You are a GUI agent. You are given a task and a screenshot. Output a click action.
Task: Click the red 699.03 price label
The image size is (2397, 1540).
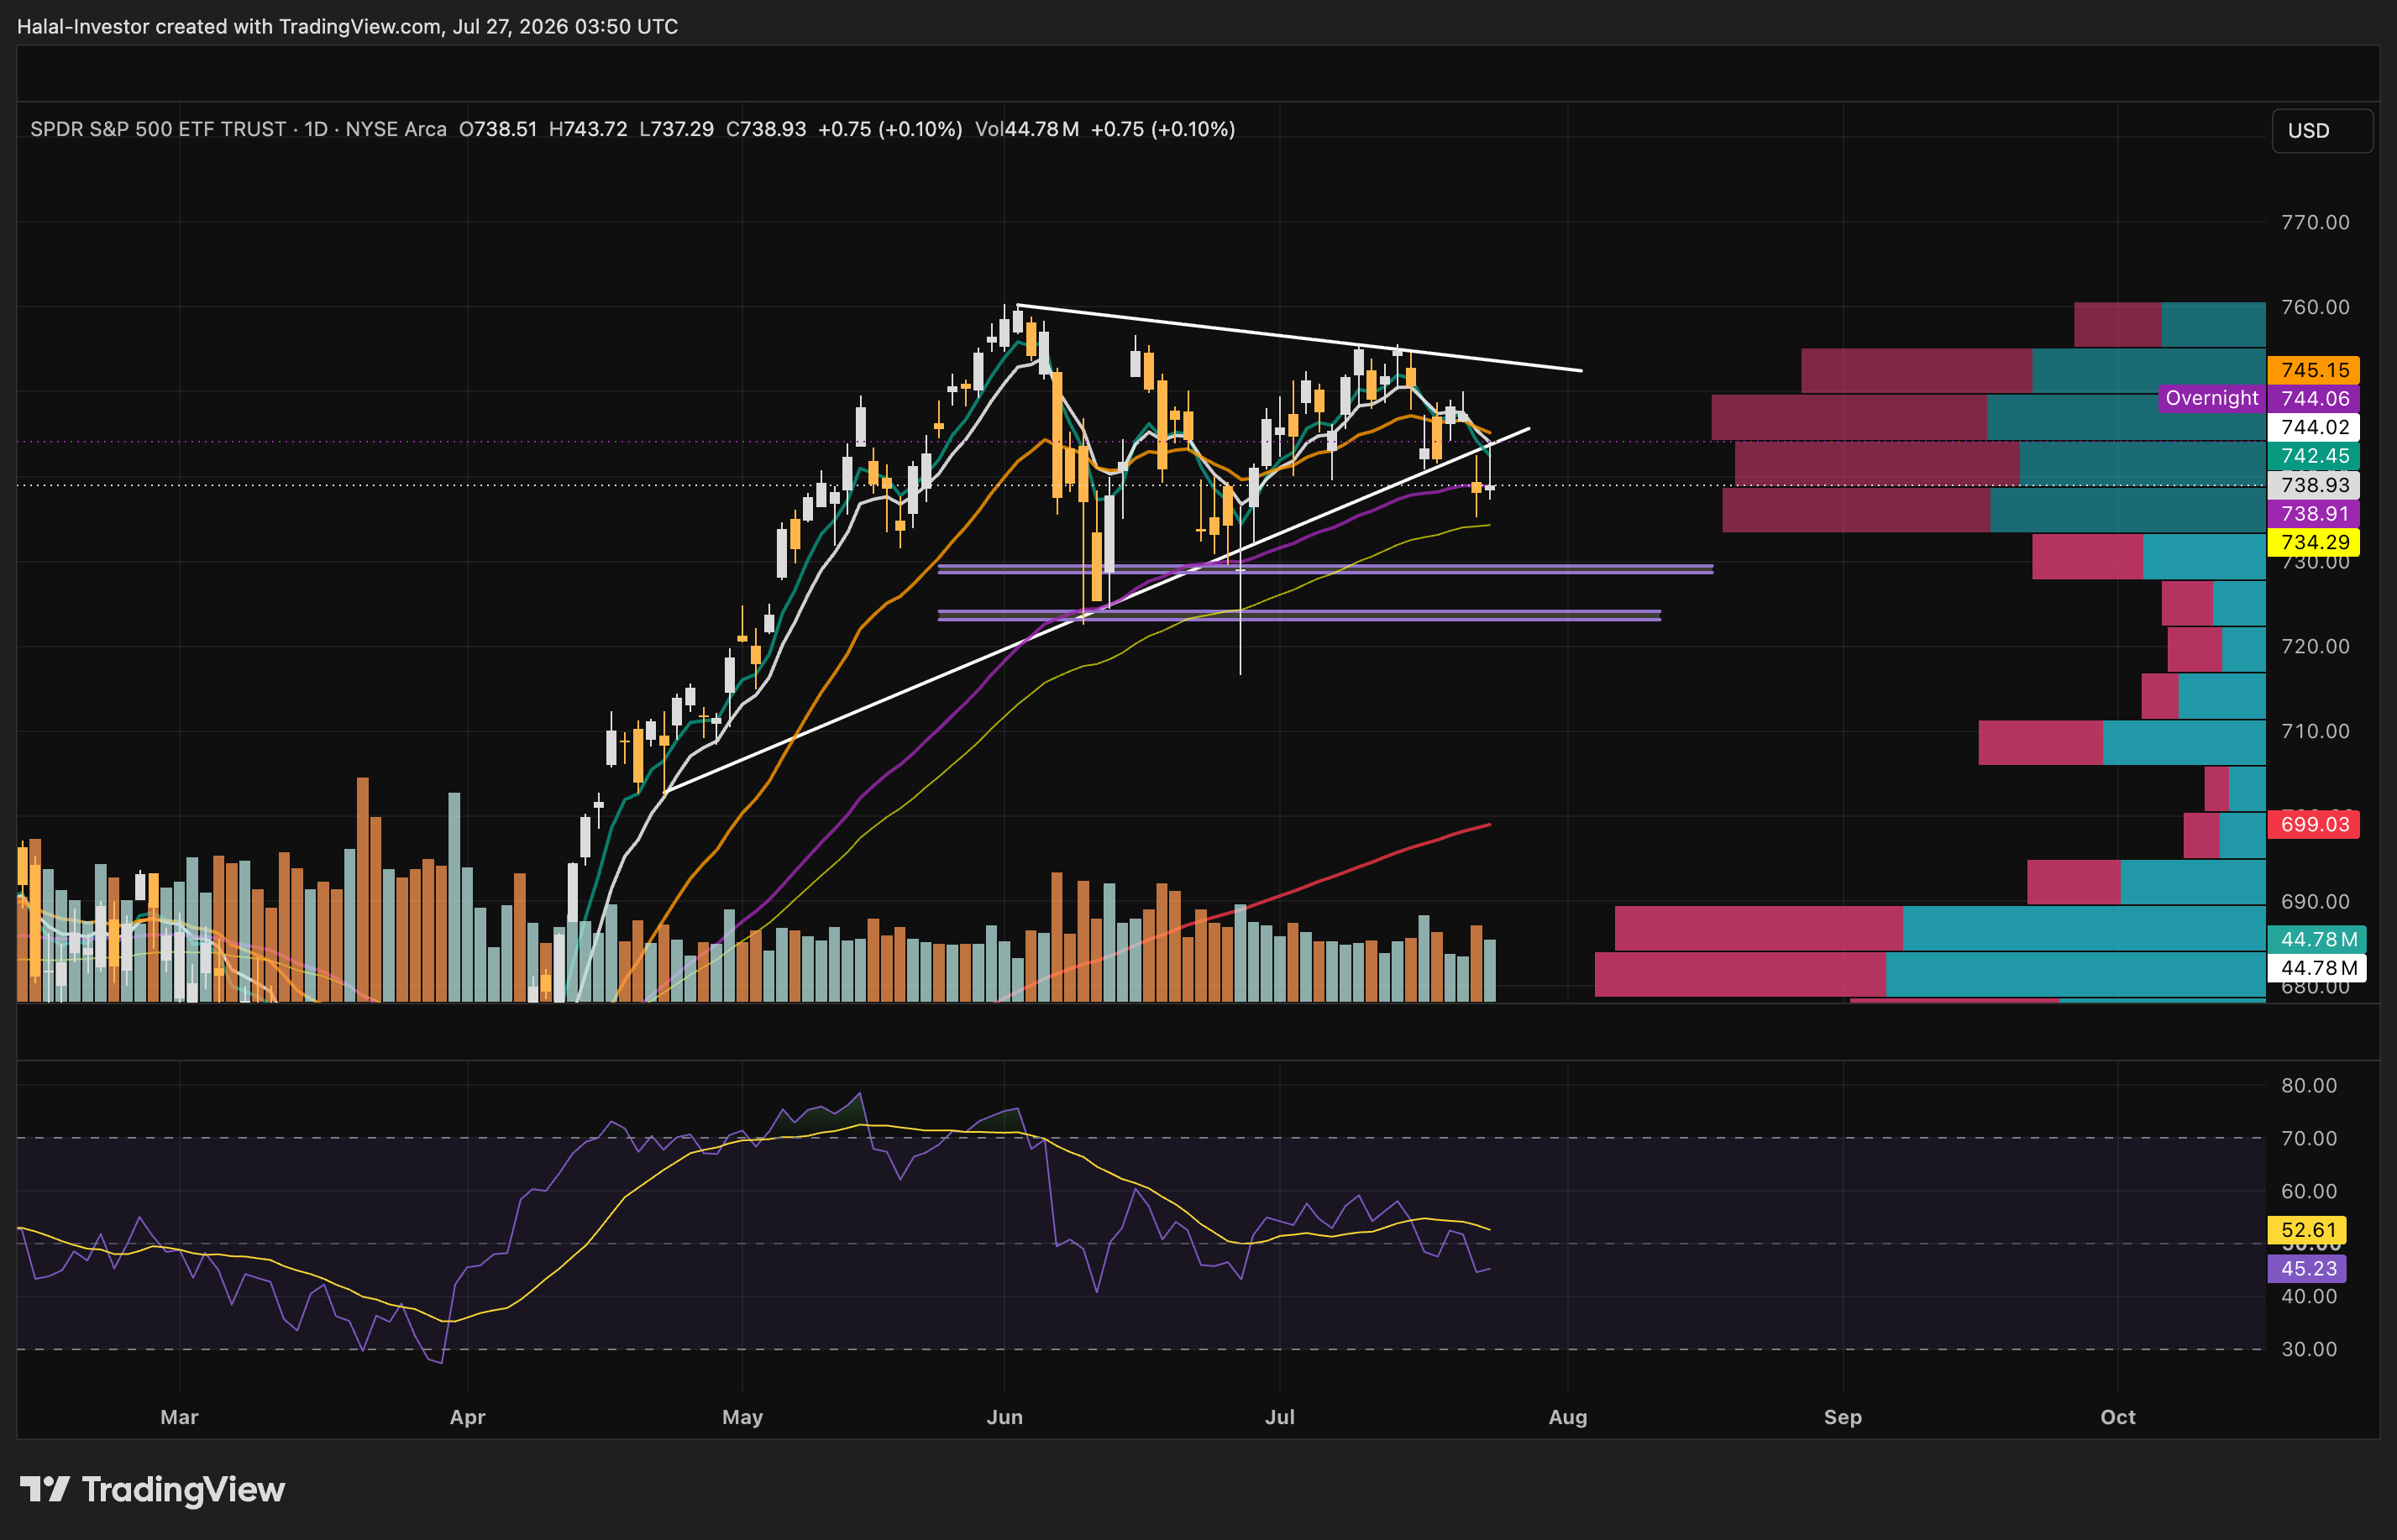click(2314, 824)
